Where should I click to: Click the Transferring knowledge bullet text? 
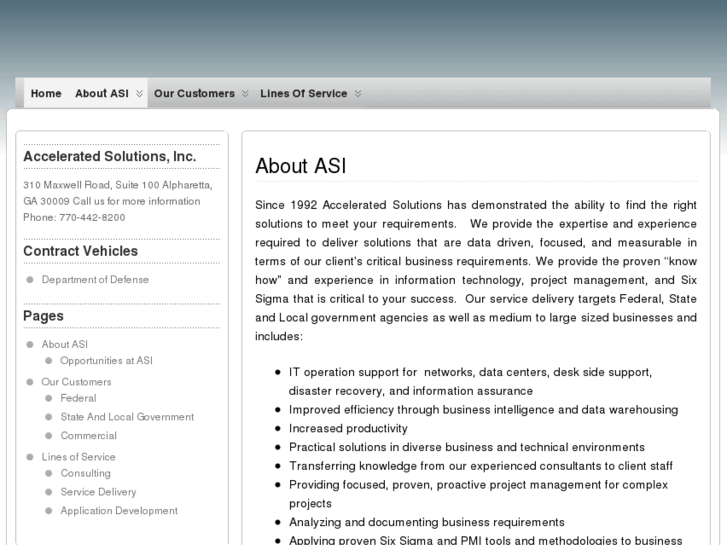click(481, 466)
